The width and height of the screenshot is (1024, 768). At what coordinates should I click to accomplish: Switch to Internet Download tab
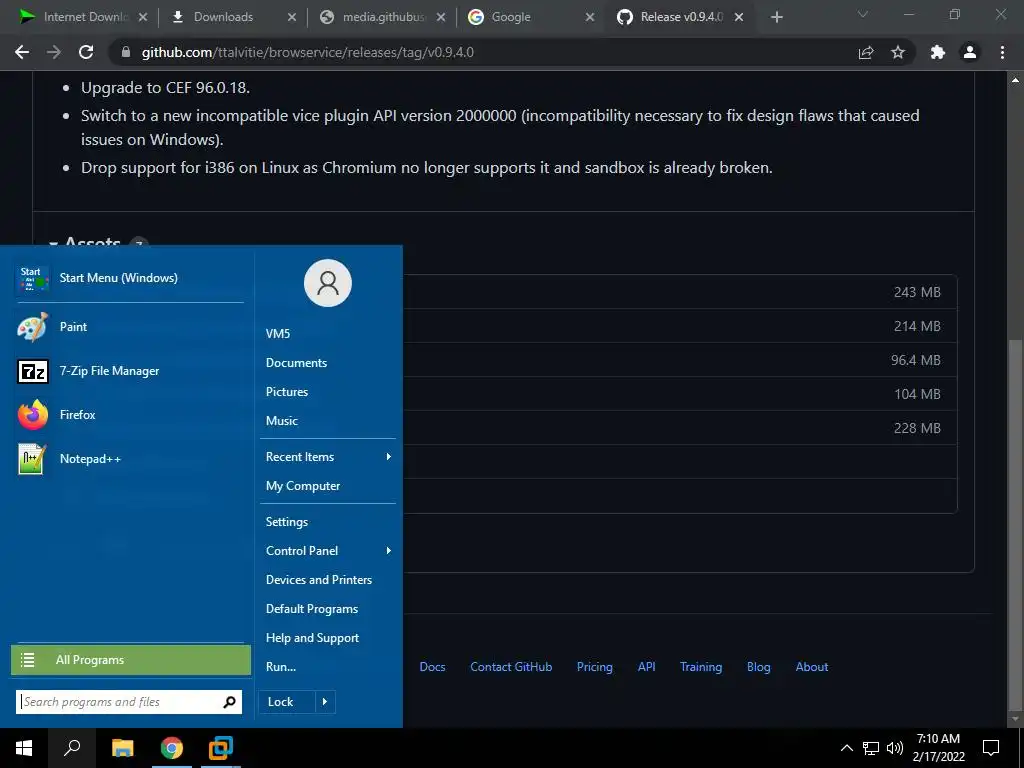(x=84, y=17)
